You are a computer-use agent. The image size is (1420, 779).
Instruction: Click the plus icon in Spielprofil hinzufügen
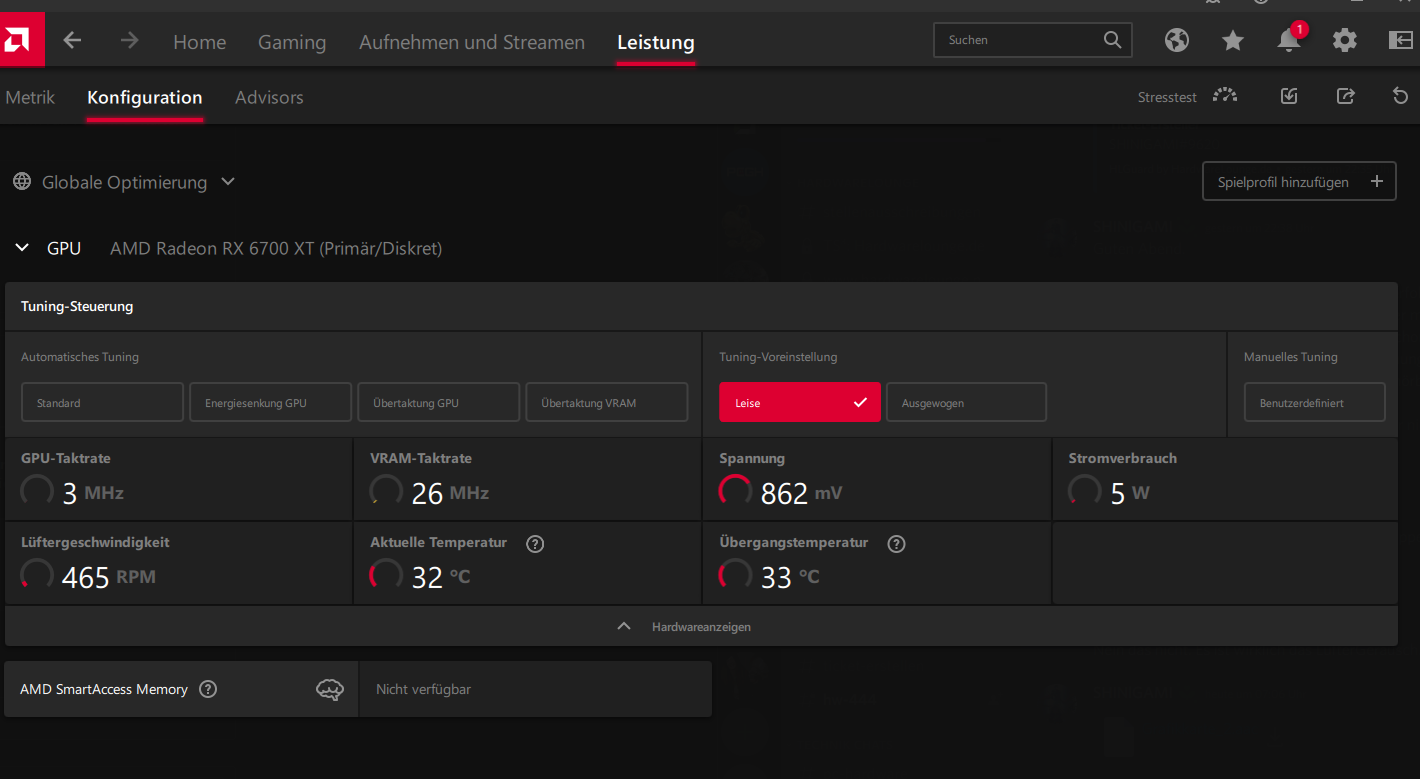tap(1376, 182)
